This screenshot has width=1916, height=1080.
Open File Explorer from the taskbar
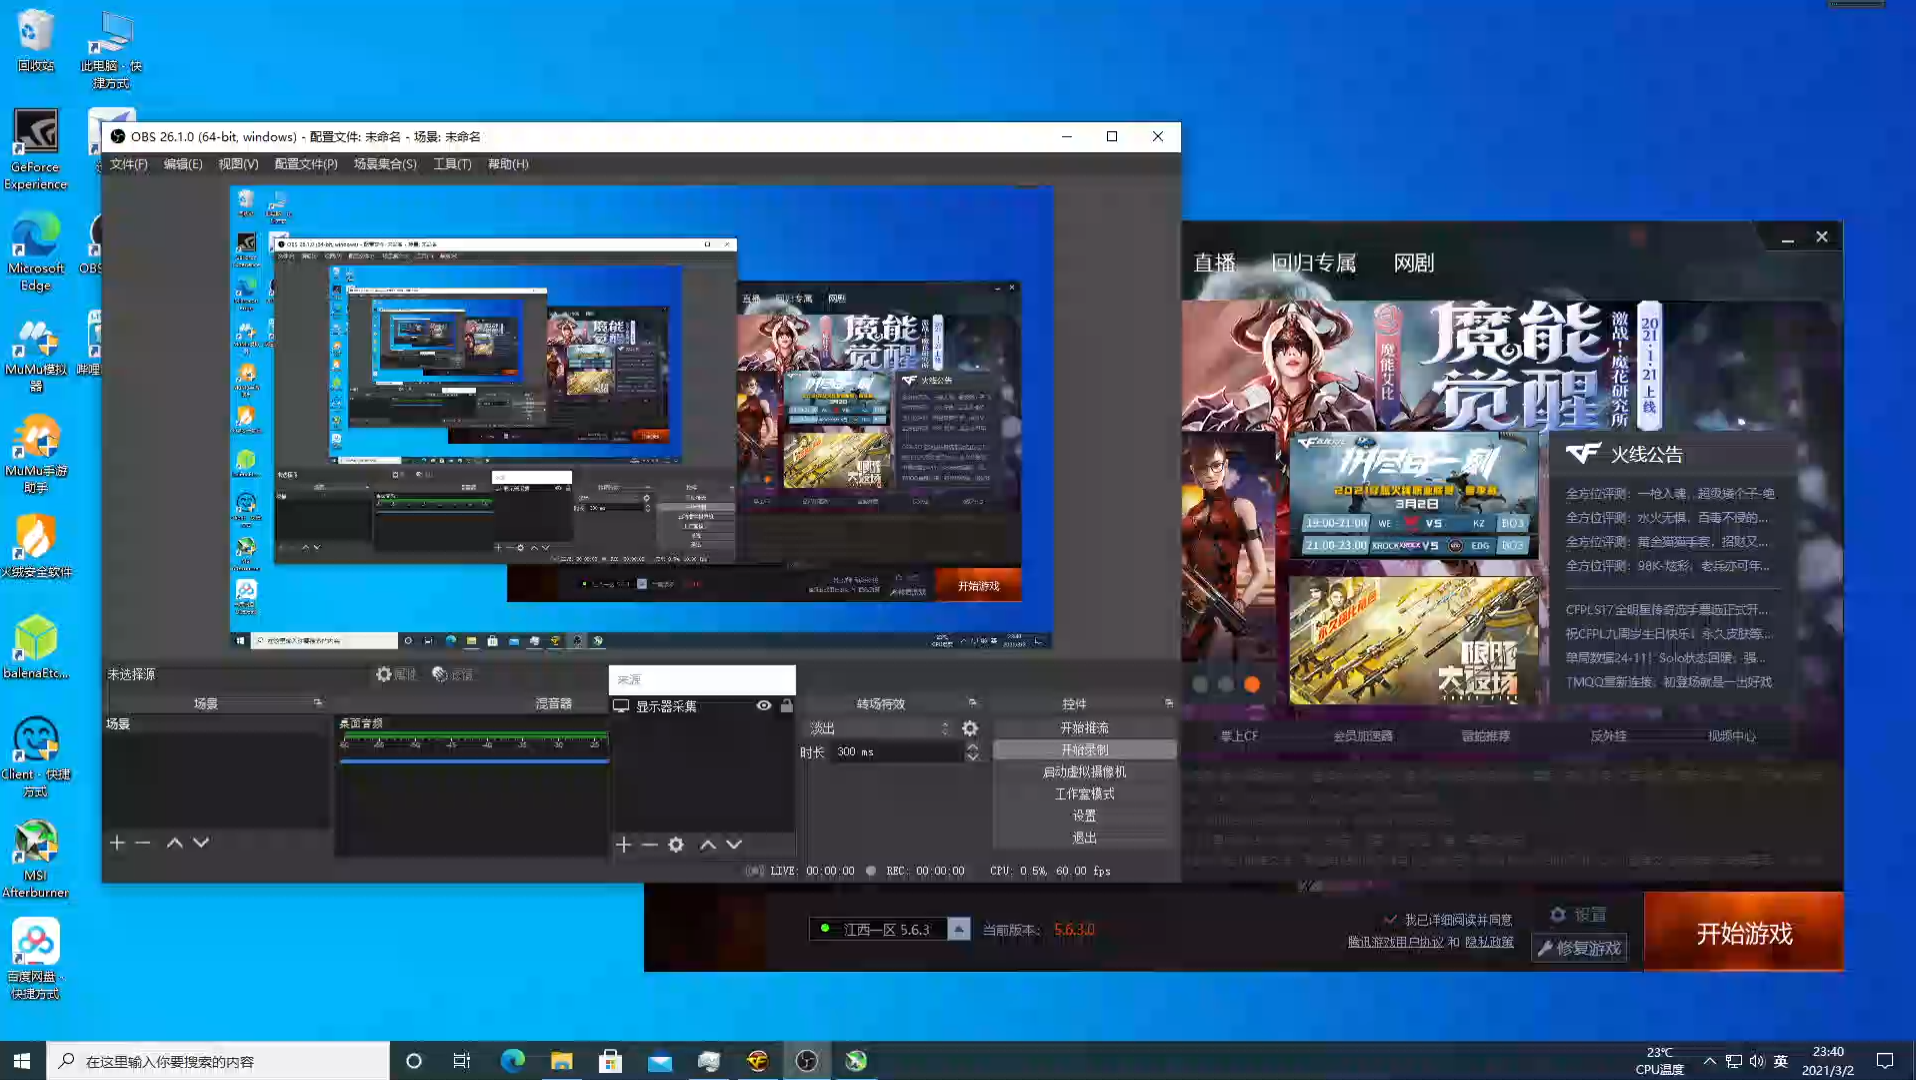(x=561, y=1061)
